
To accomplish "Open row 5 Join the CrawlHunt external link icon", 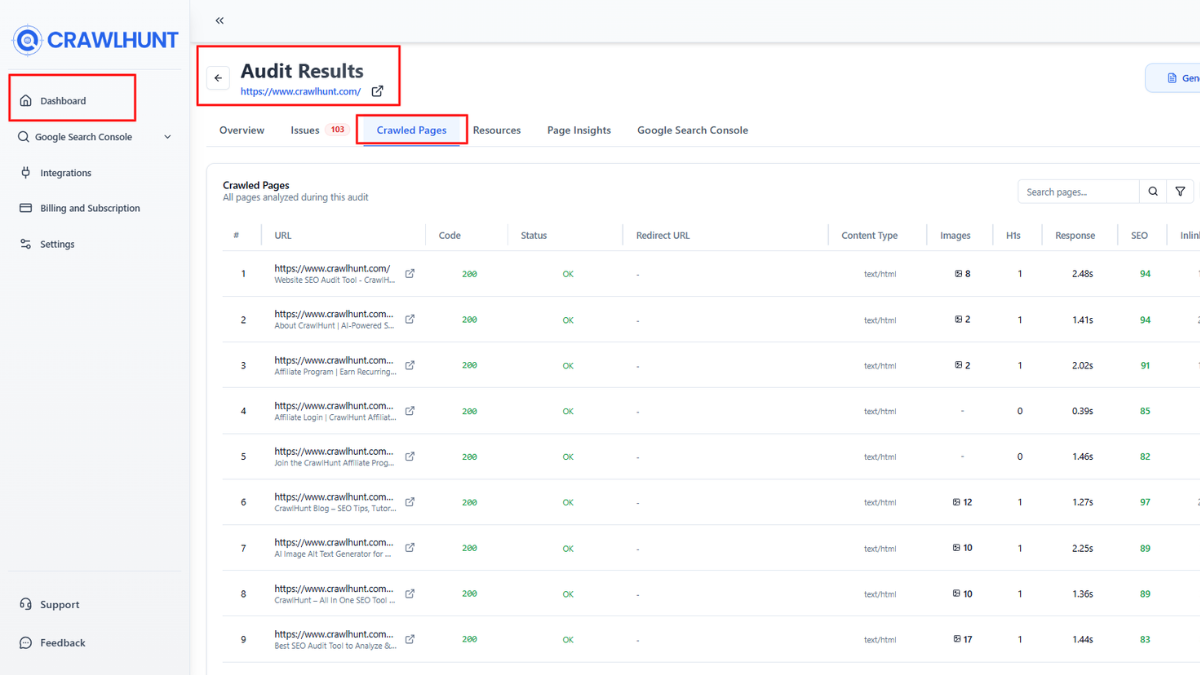I will tap(410, 456).
